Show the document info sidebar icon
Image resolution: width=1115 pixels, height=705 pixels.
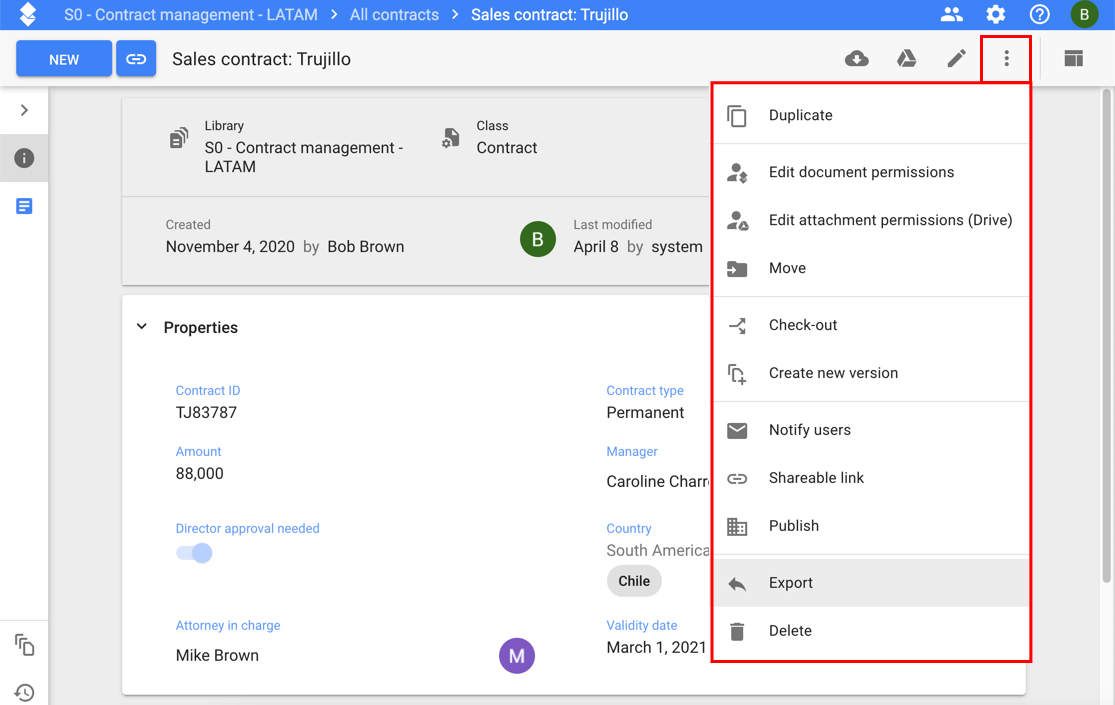point(24,158)
